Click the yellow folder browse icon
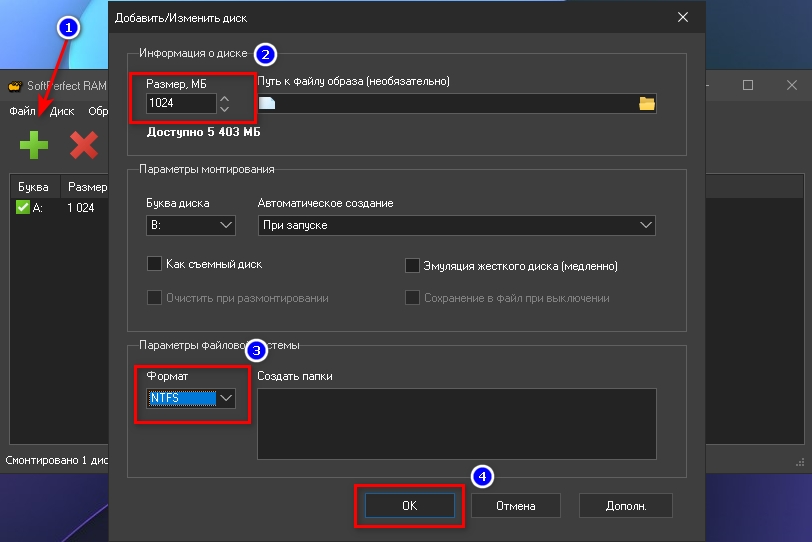This screenshot has height=542, width=812. coord(646,103)
